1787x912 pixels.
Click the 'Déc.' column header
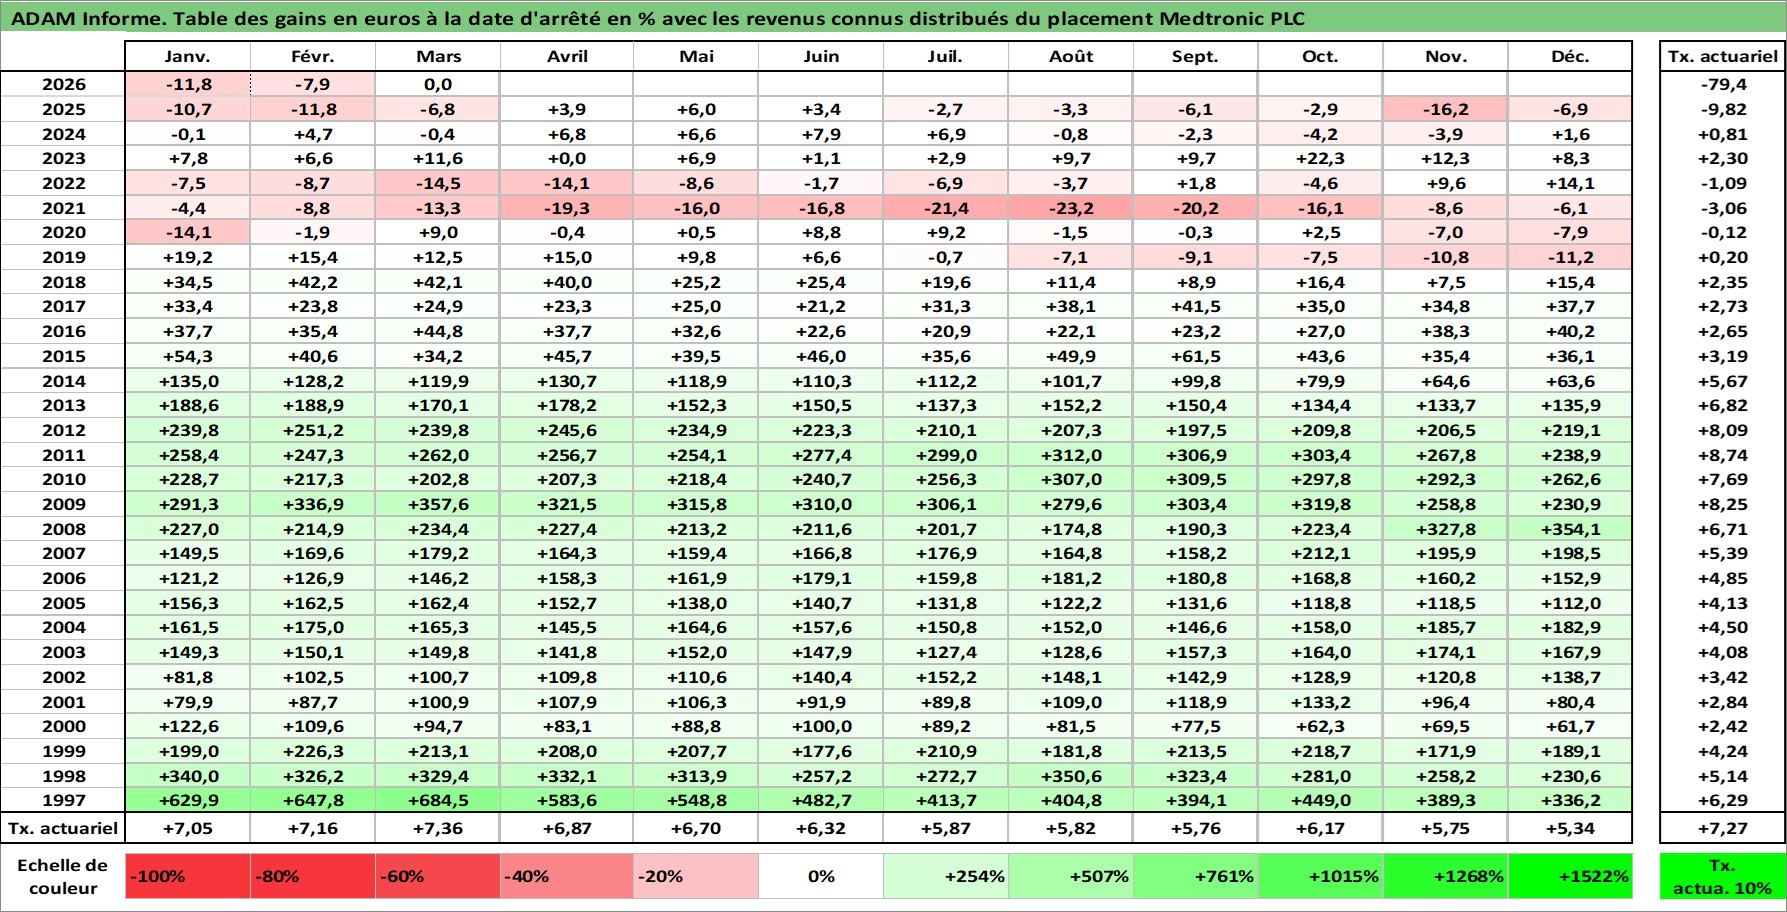[1570, 57]
